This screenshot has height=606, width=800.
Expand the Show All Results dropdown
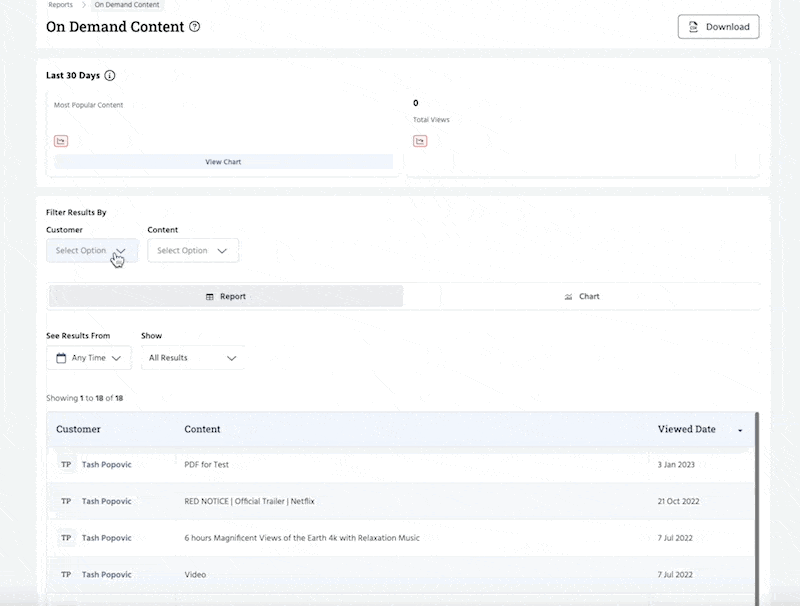pyautogui.click(x=192, y=358)
